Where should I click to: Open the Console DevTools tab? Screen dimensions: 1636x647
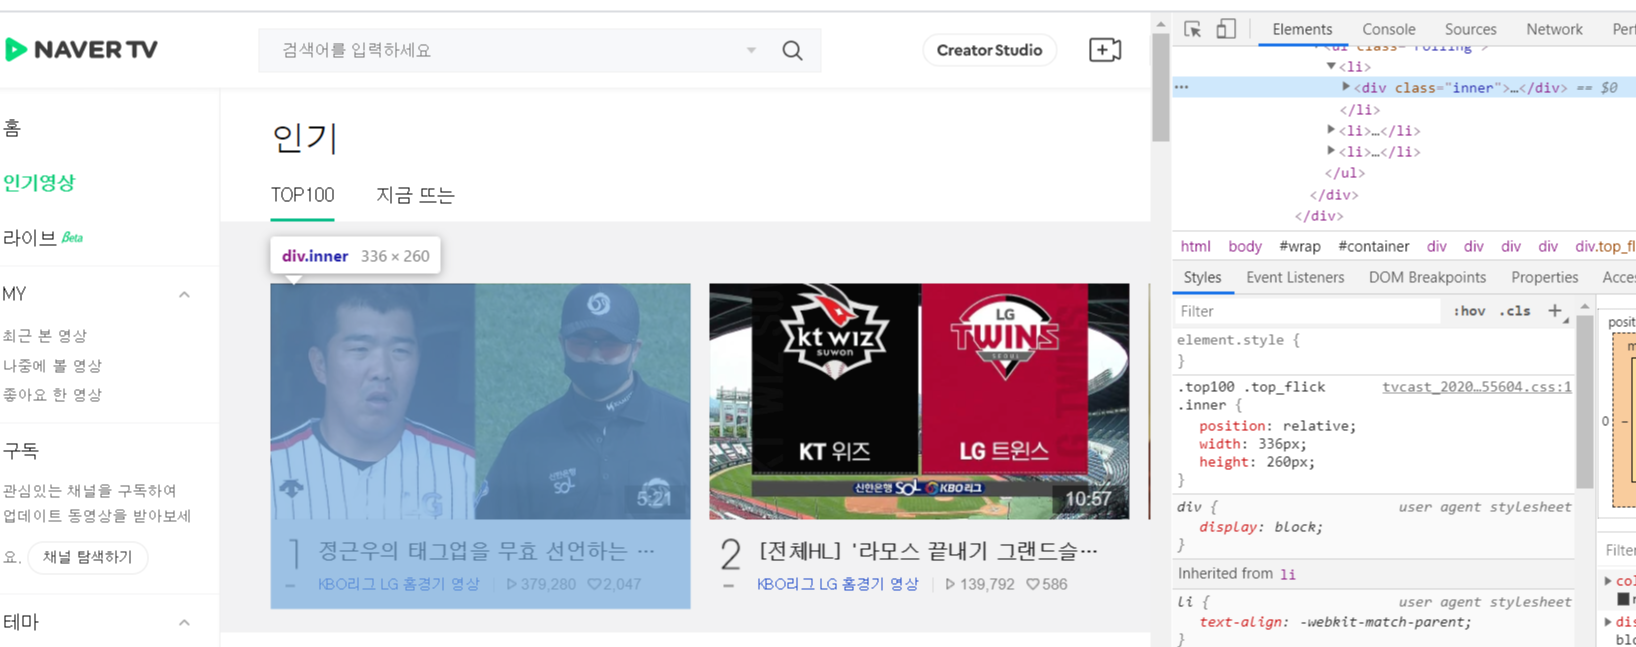tap(1389, 30)
